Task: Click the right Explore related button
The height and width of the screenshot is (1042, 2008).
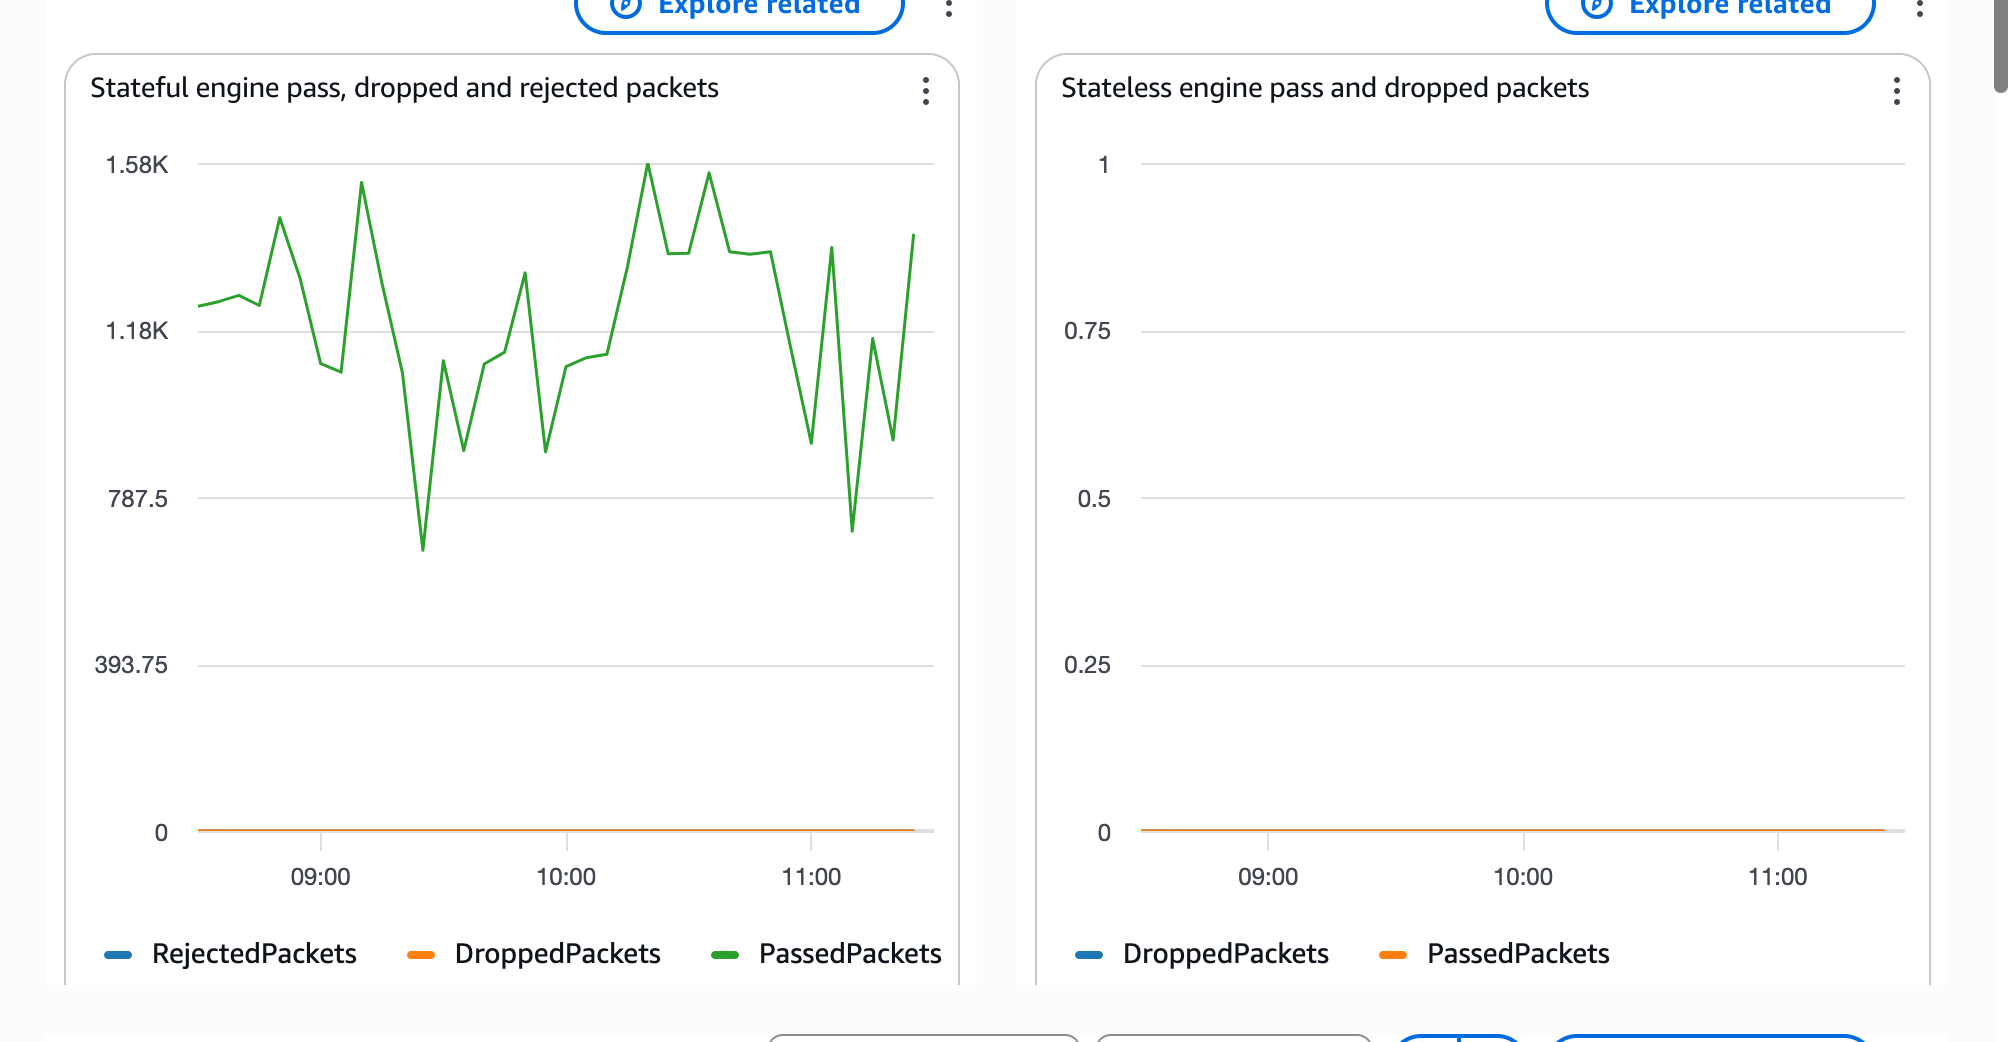Action: point(1710,8)
